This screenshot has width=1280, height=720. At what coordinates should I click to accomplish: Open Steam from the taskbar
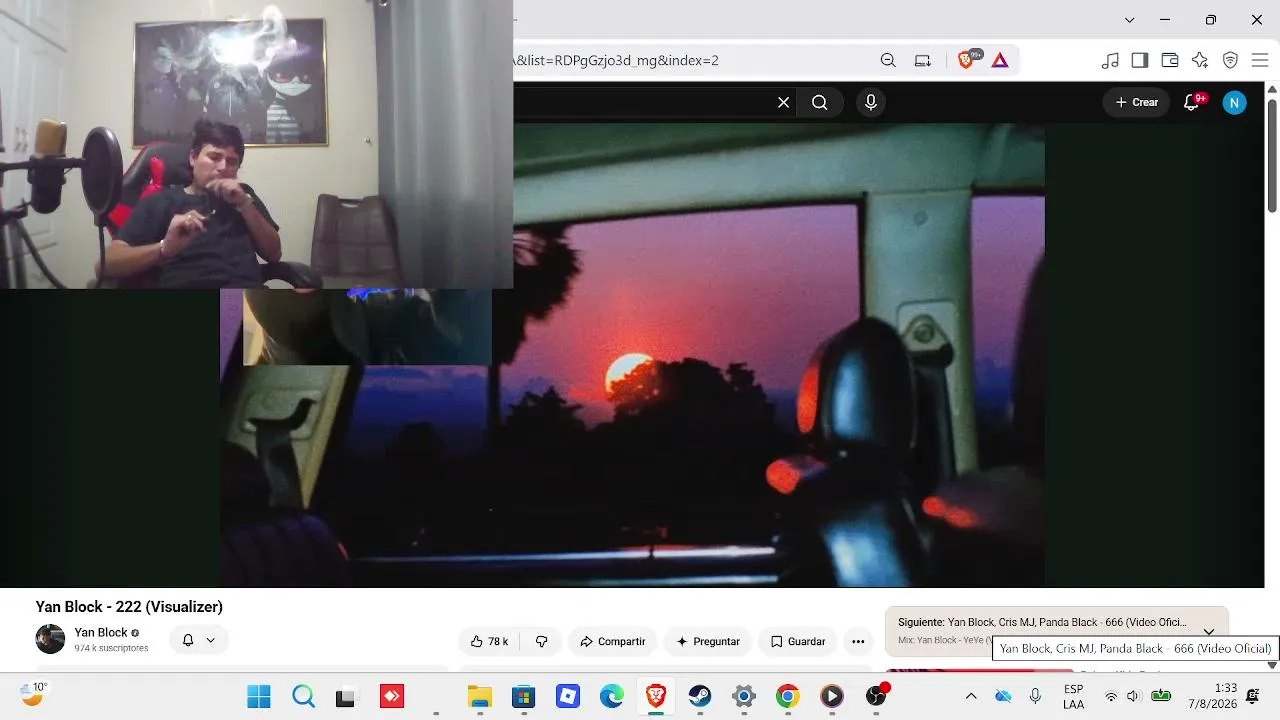click(x=700, y=696)
